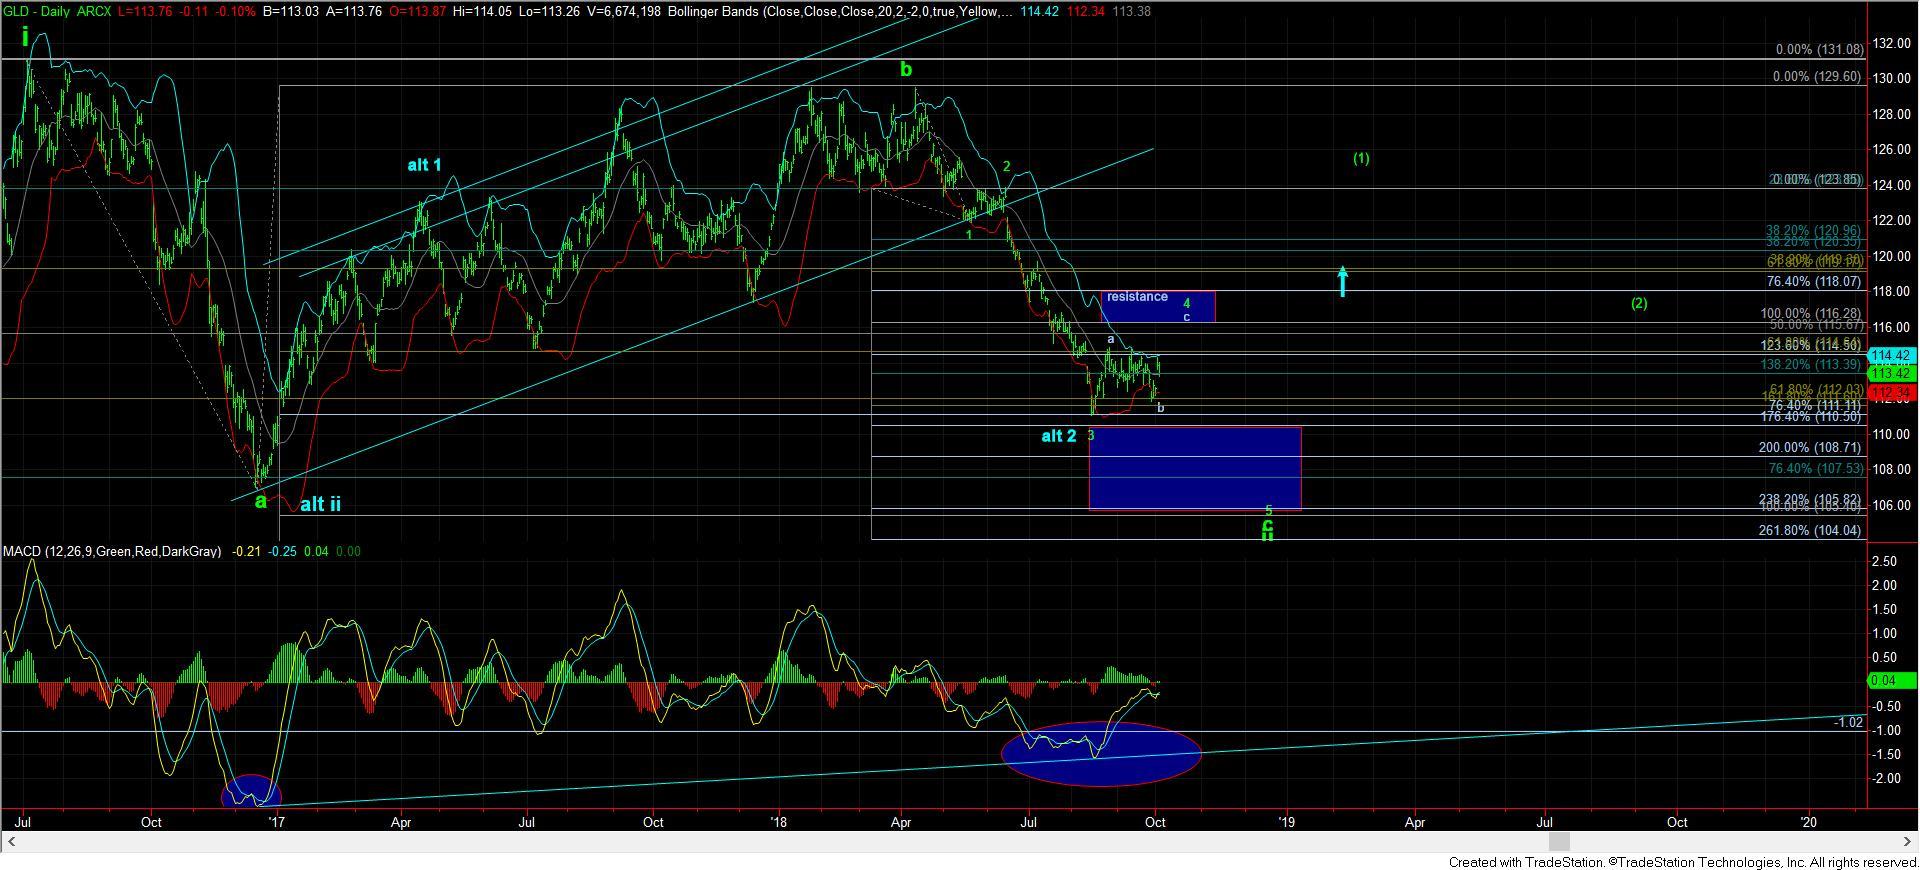Select the large blue target box near 108
This screenshot has height=870, width=1920.
1194,468
